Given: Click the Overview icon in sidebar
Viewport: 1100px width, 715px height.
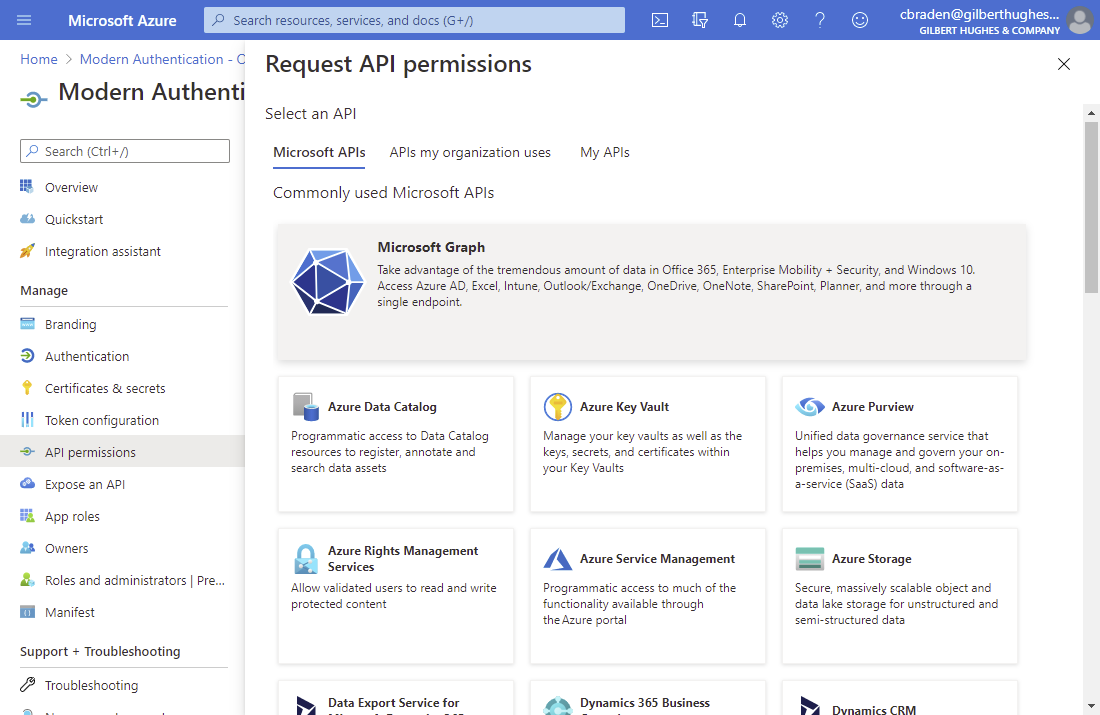Looking at the screenshot, I should (27, 187).
